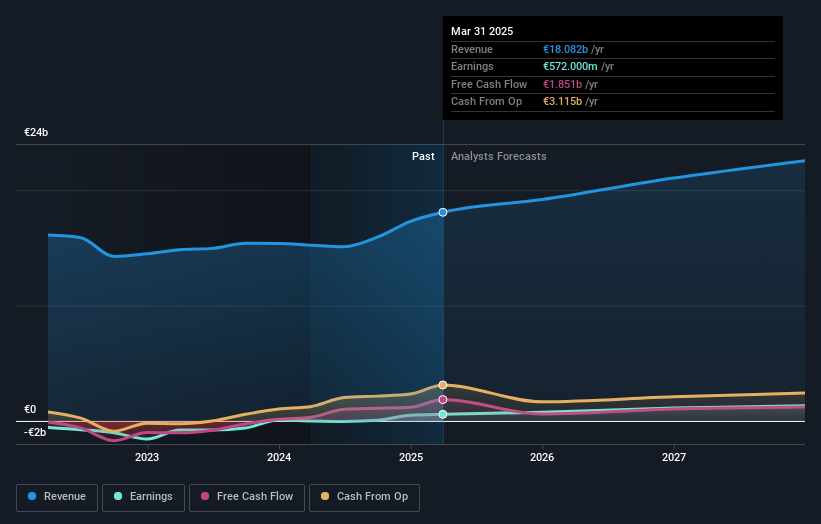This screenshot has height=524, width=821.
Task: Click the 'Free Cash Flow' label in tooltip
Action: (x=489, y=84)
